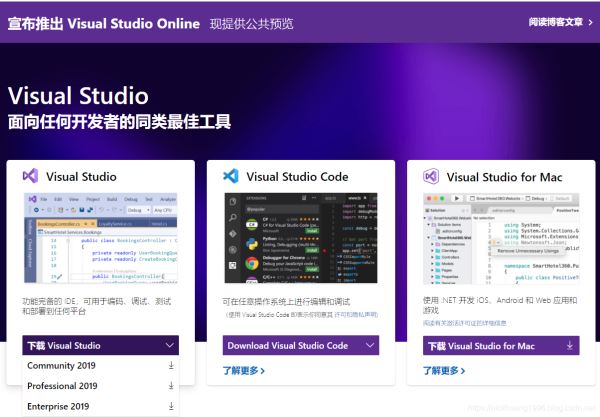Click the 下载 Visual Studio for Mac button
The width and height of the screenshot is (600, 417).
point(501,346)
